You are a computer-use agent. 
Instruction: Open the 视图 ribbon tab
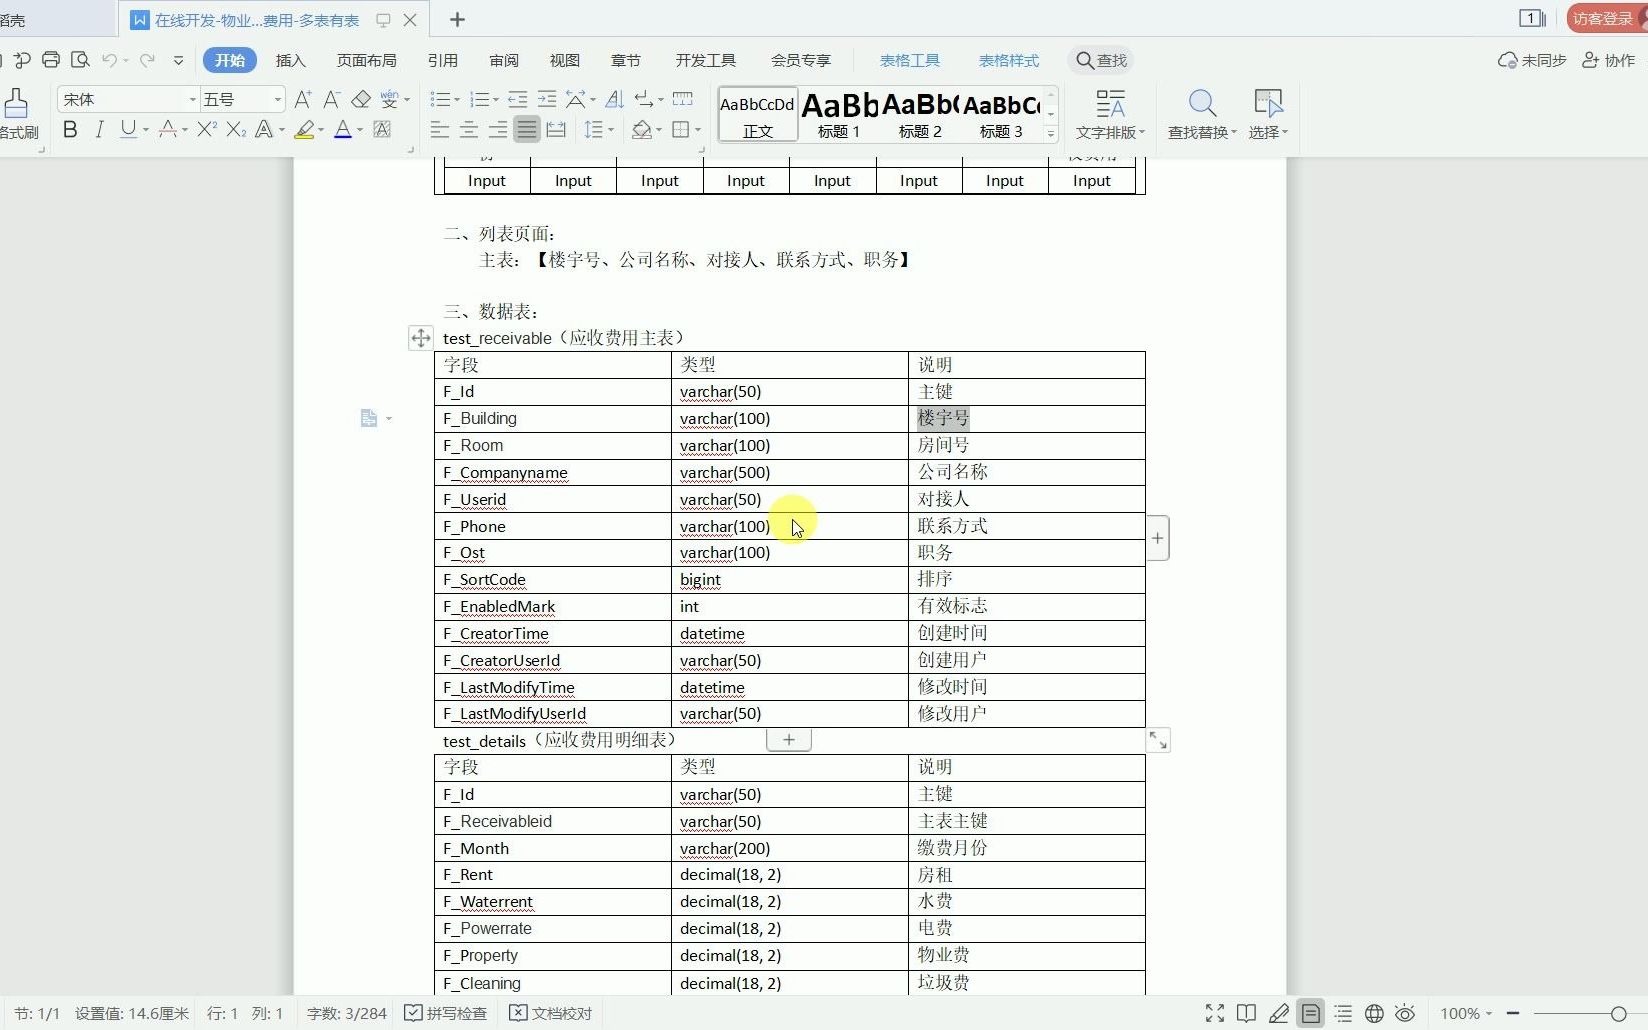click(565, 60)
